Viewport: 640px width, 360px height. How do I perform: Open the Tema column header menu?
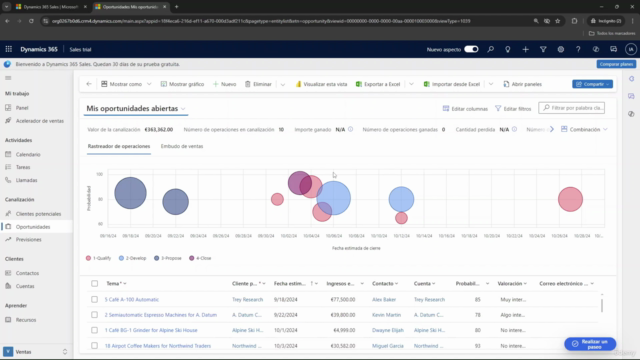tap(116, 283)
